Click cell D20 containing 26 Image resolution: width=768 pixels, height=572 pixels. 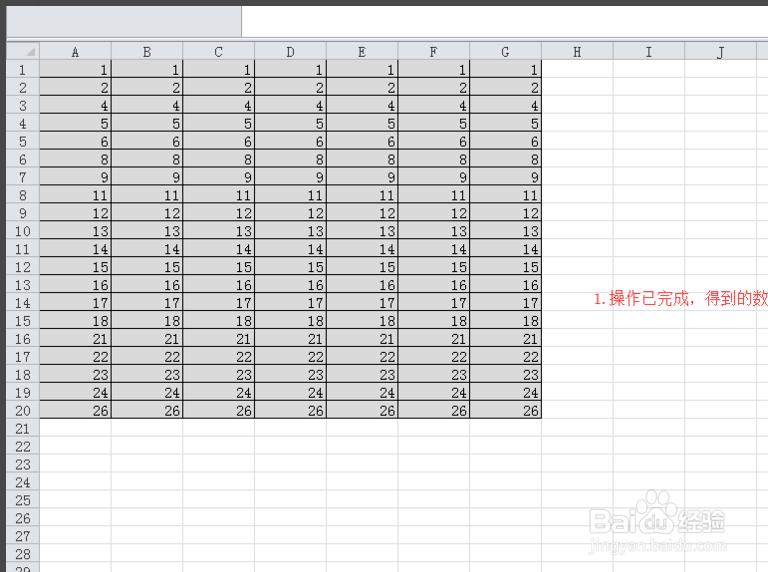point(290,410)
